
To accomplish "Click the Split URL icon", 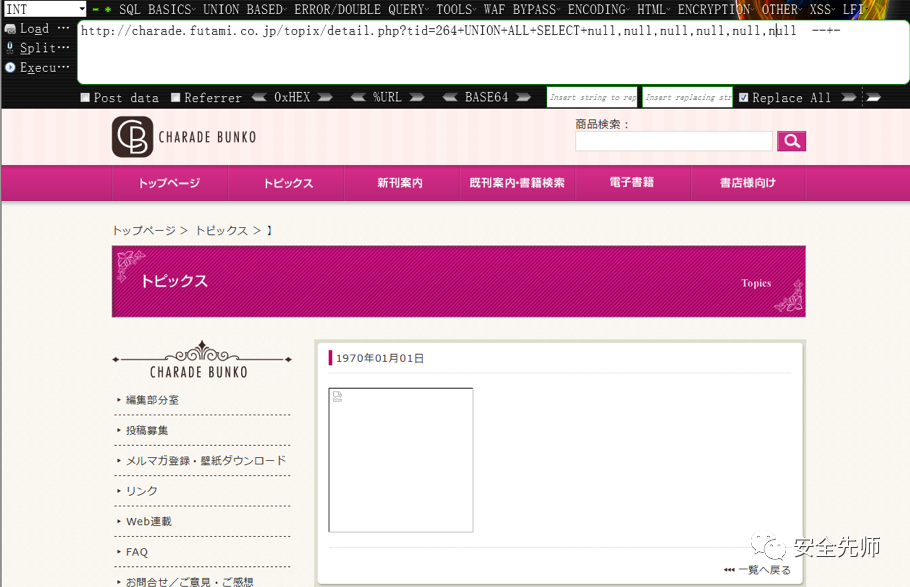I will coord(10,48).
